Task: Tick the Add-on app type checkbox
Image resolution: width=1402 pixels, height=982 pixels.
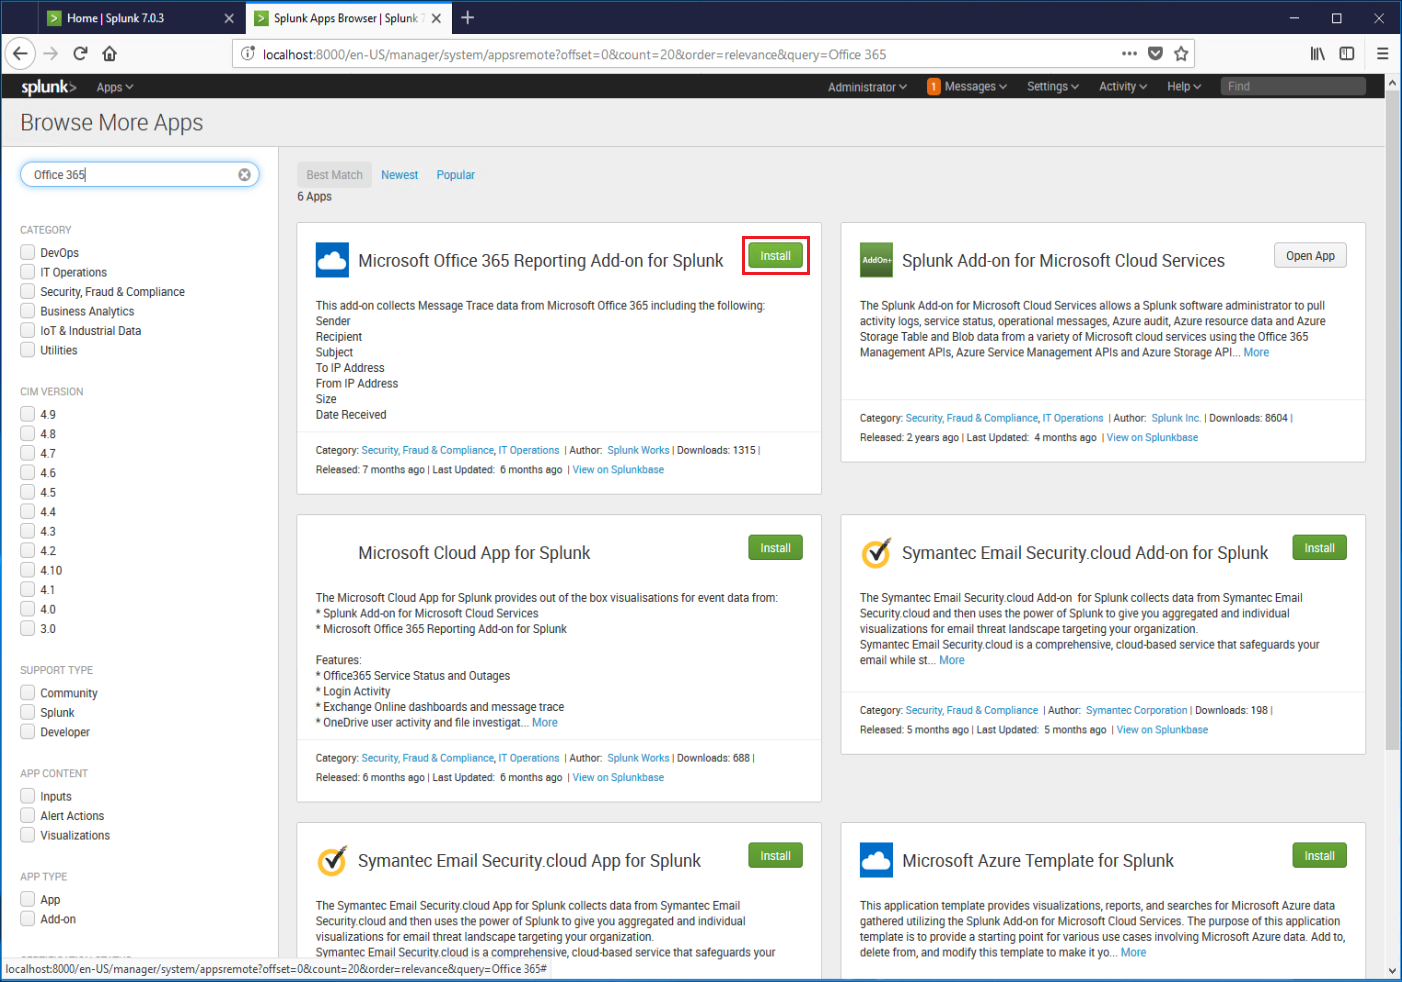Action: tap(28, 919)
